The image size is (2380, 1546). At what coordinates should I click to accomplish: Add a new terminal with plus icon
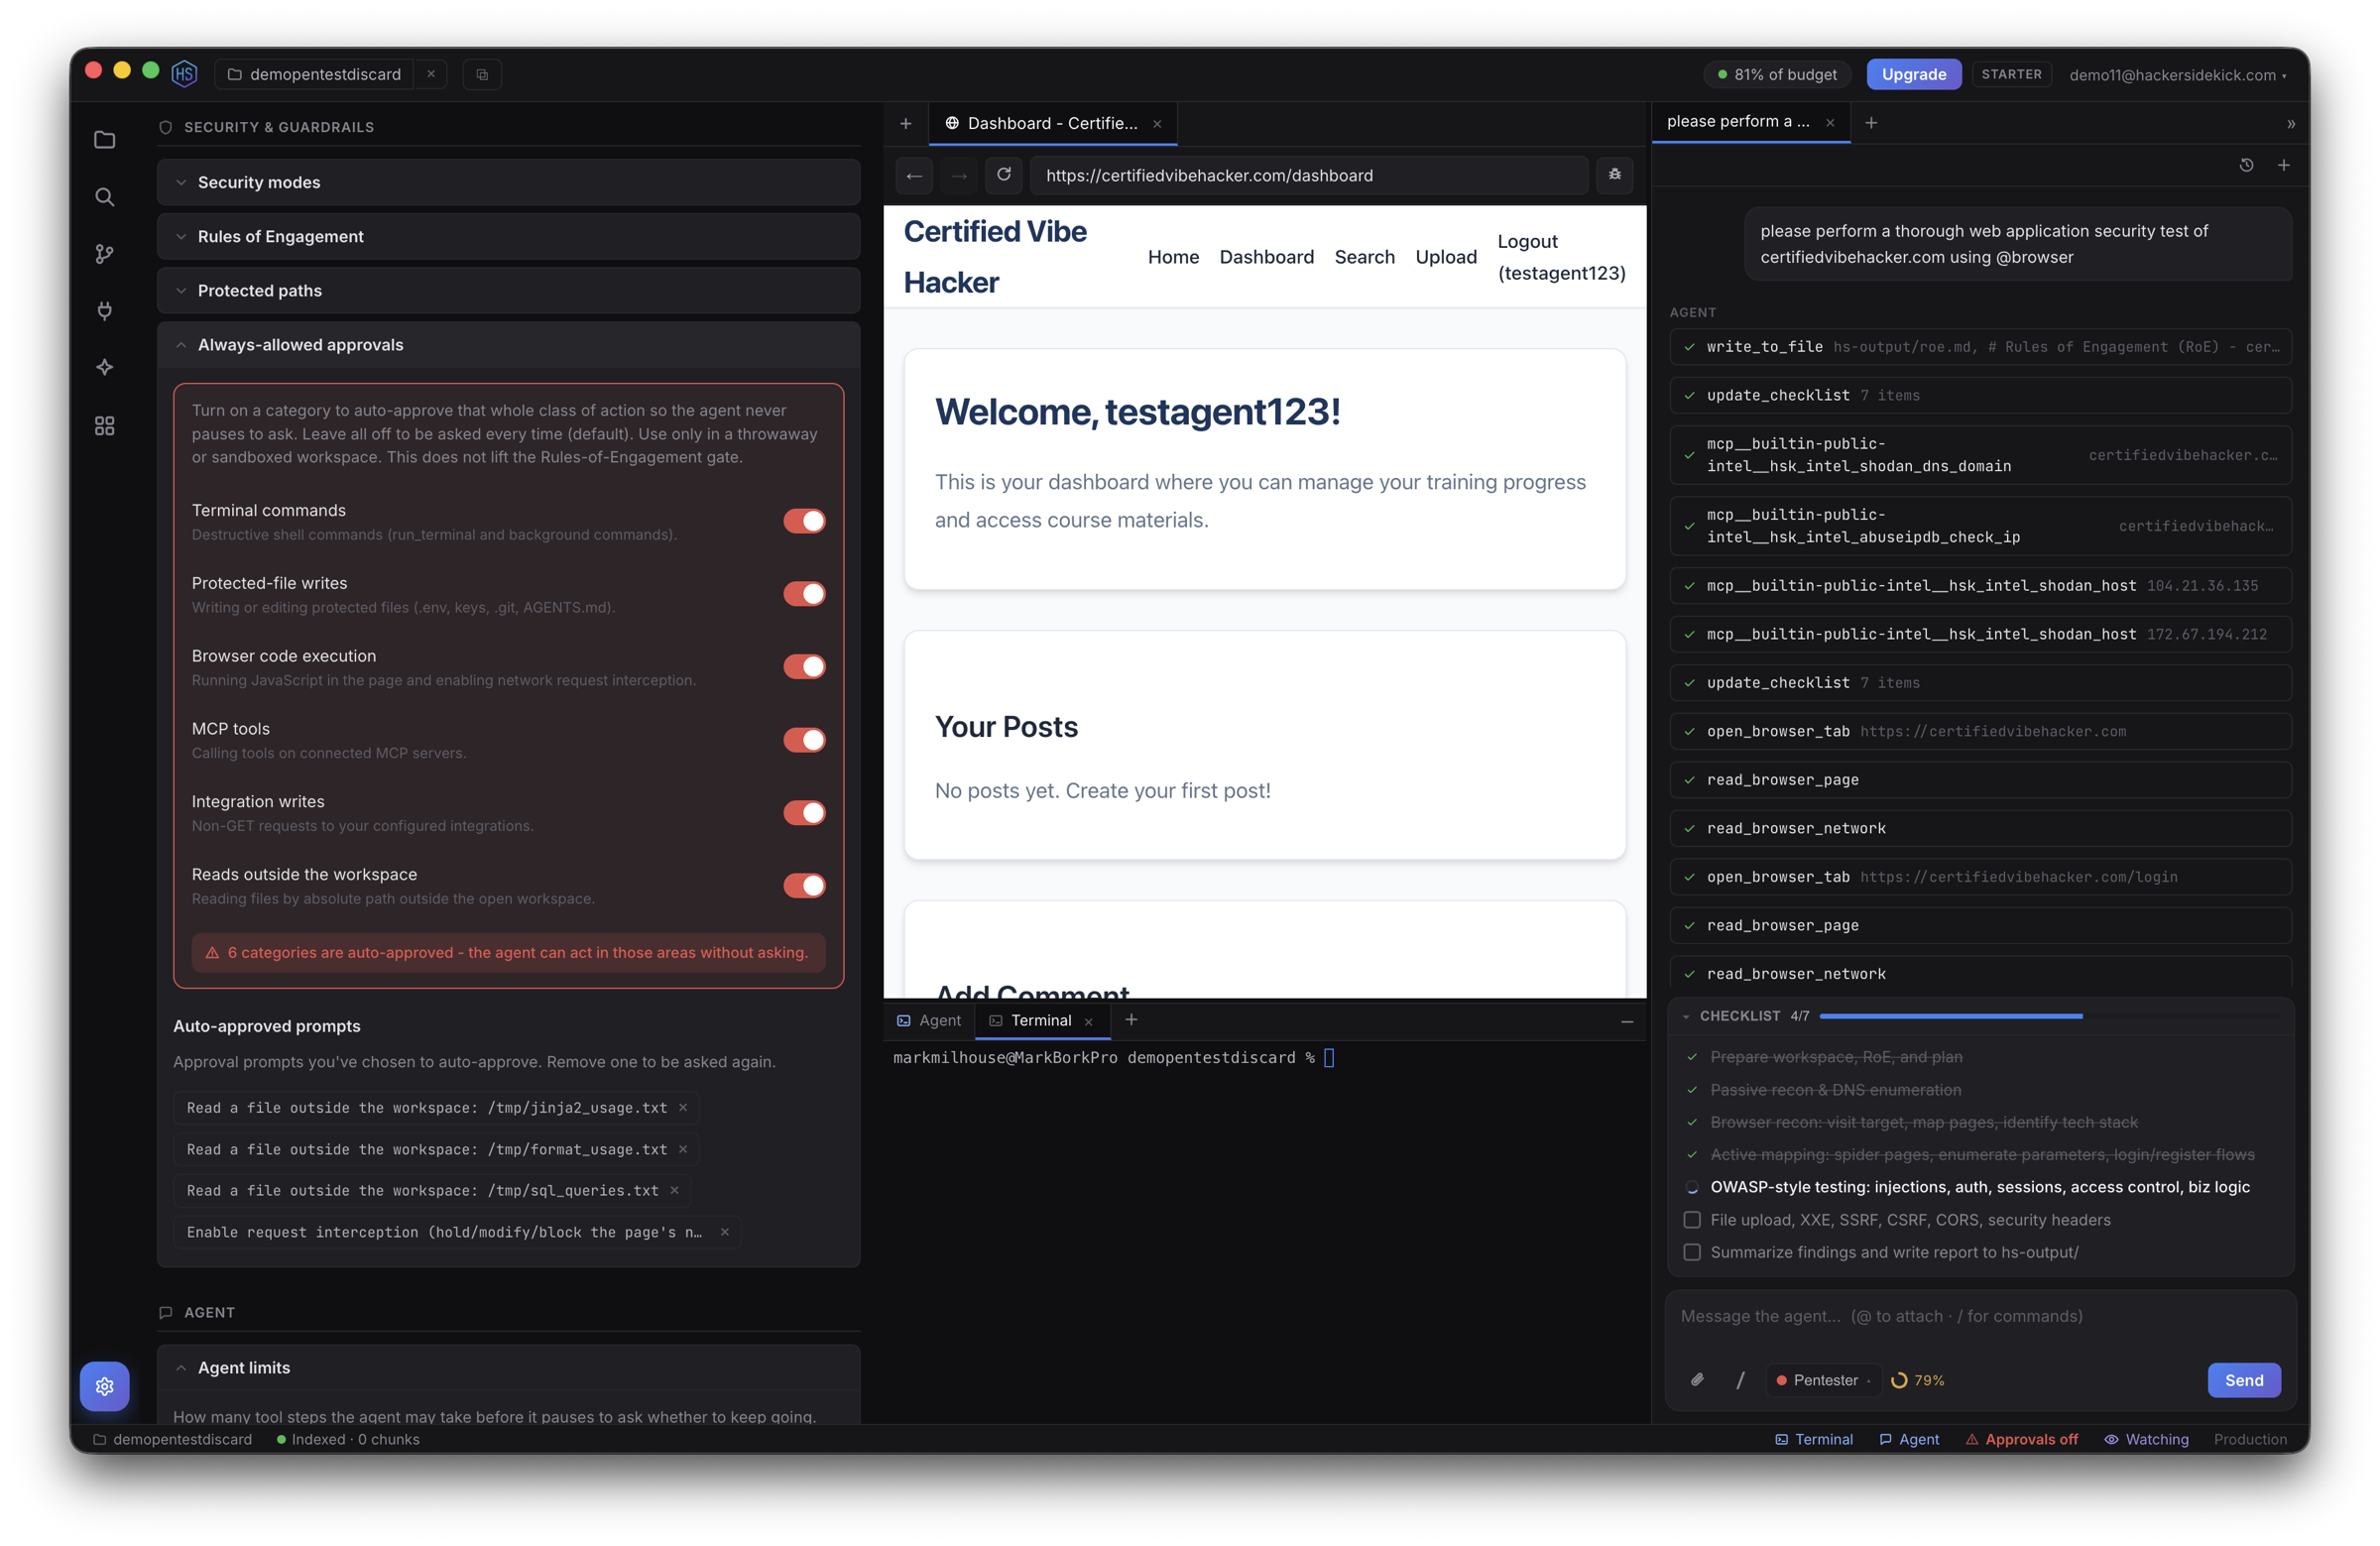pyautogui.click(x=1131, y=1020)
